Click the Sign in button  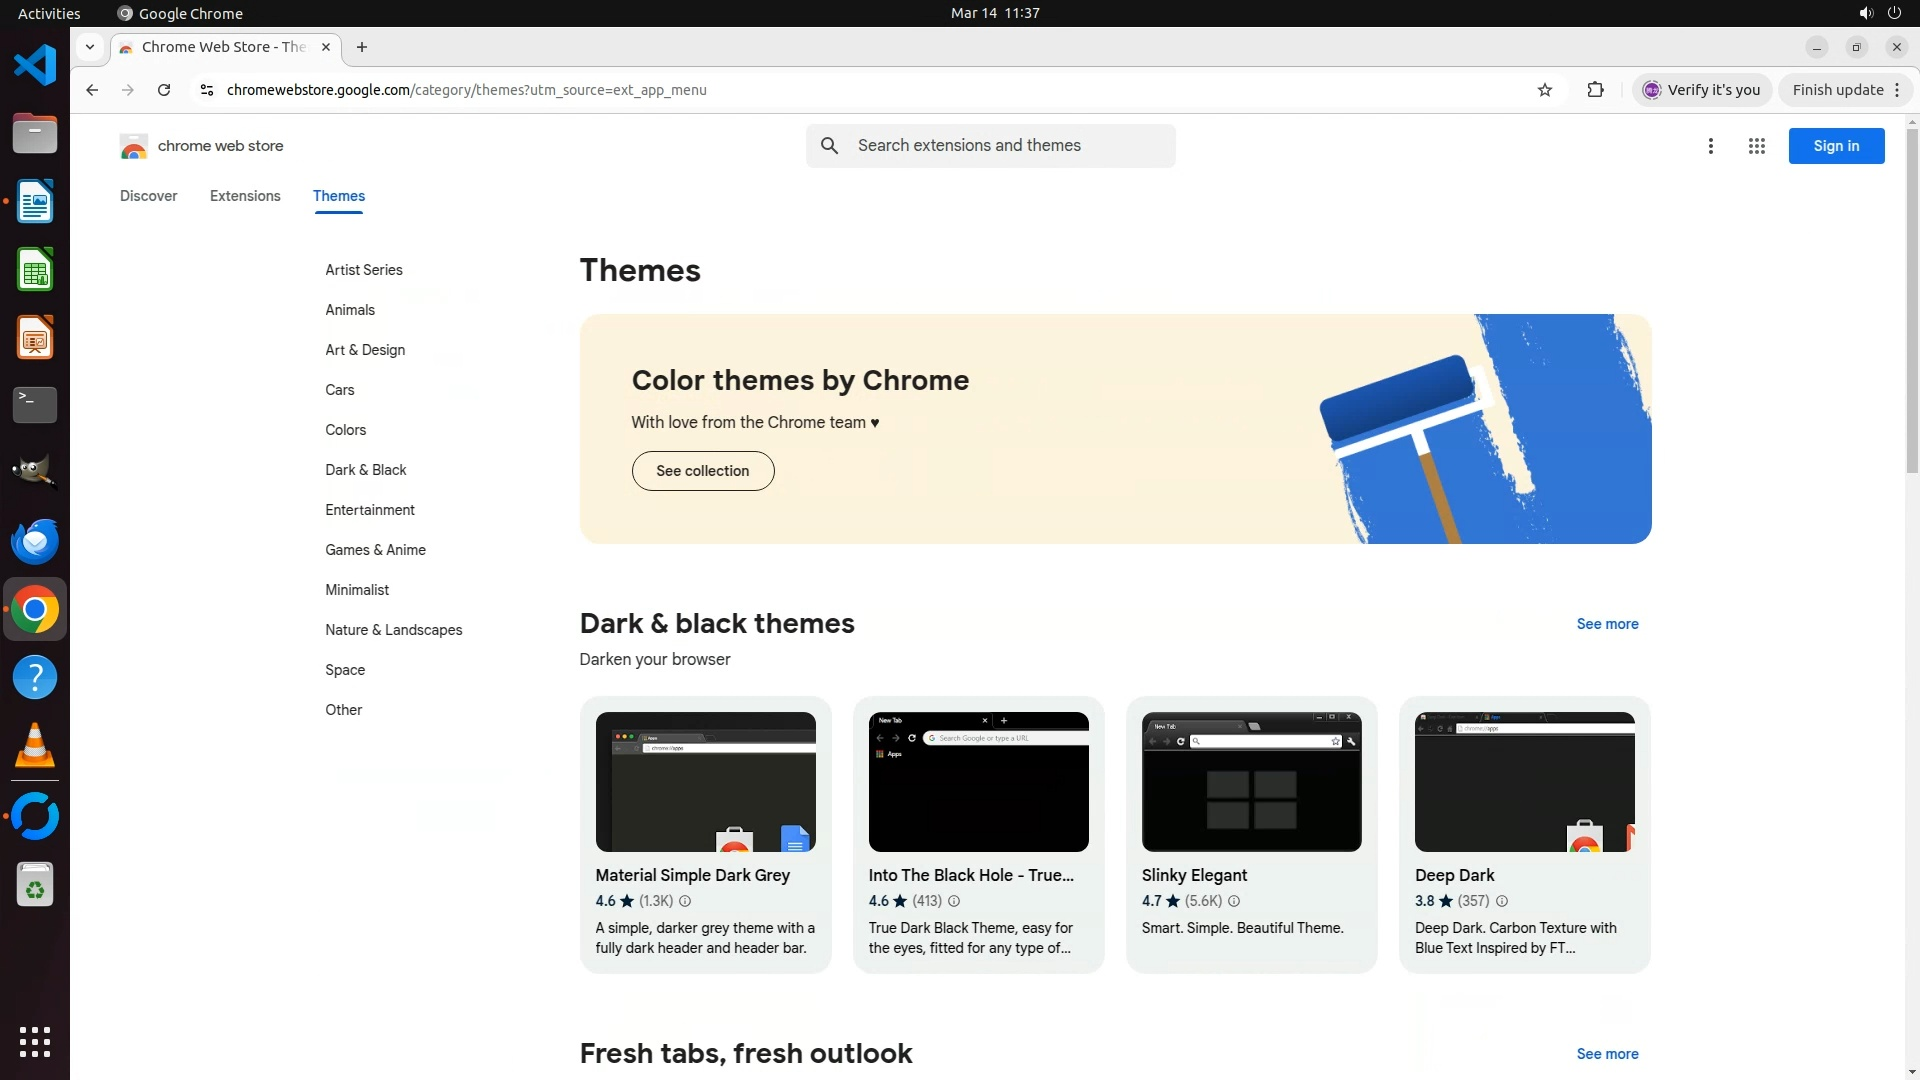1836,146
